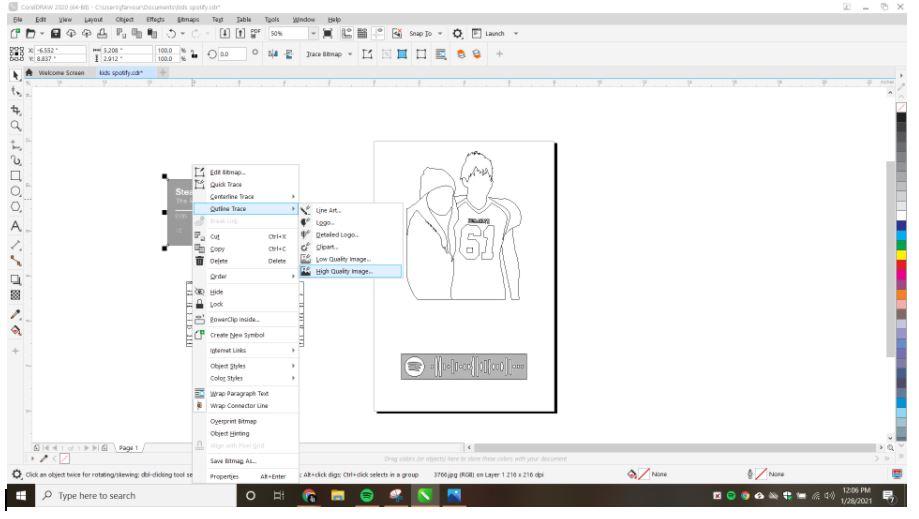Viewport: 919px width, 519px height.
Task: Toggle Mirror vertically button
Action: [x=289, y=54]
